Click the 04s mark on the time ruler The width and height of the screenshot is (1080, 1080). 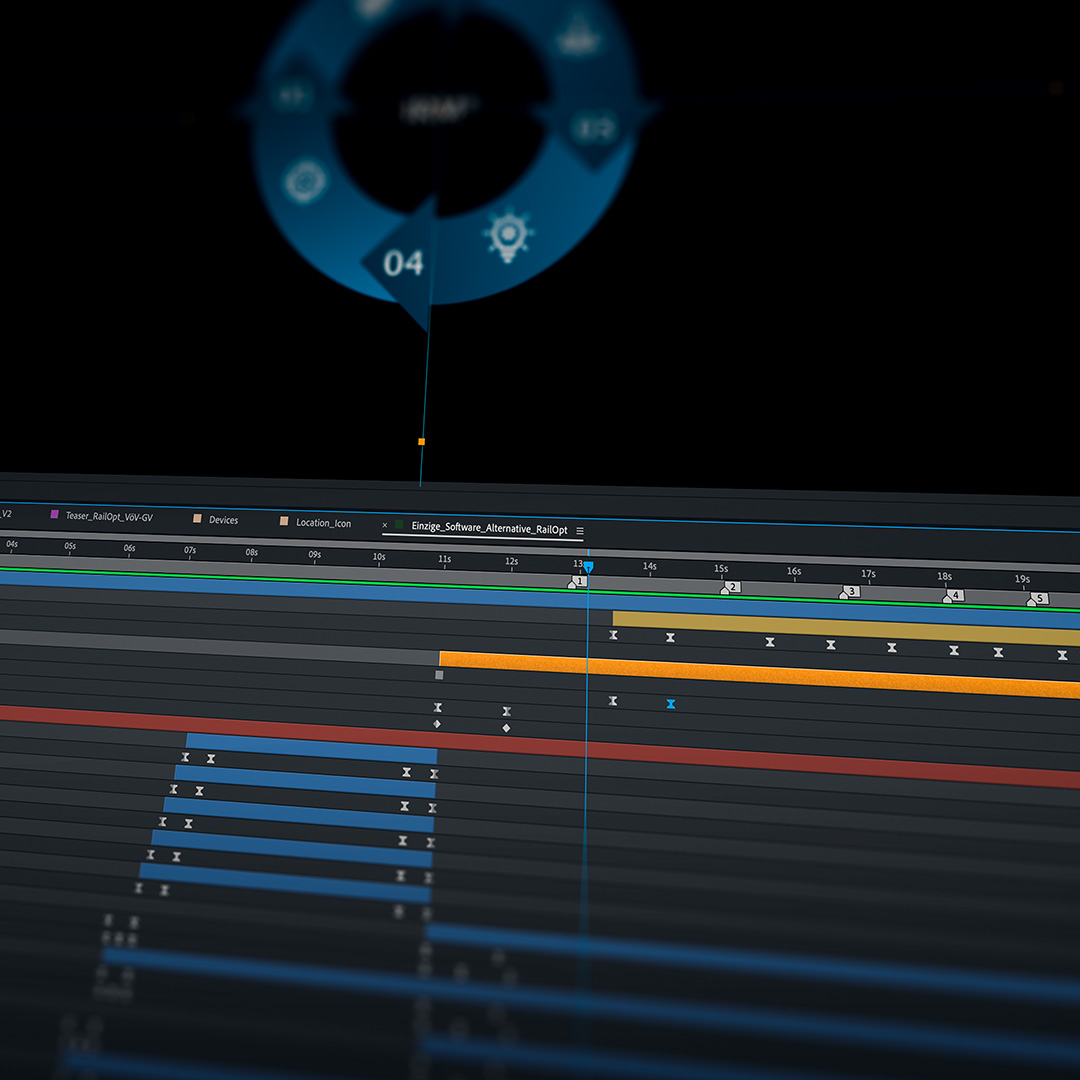[x=12, y=544]
